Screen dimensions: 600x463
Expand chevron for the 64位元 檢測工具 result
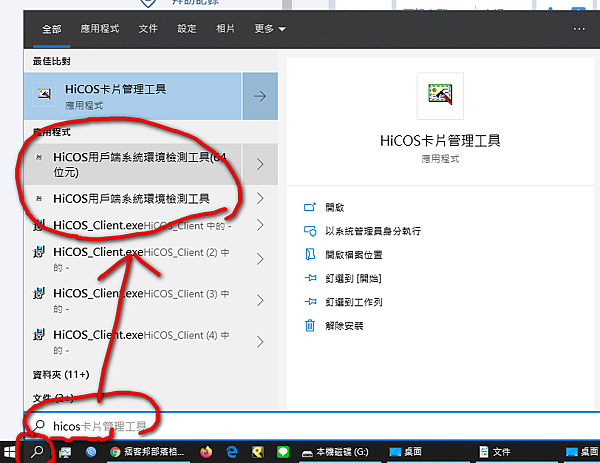pos(260,165)
